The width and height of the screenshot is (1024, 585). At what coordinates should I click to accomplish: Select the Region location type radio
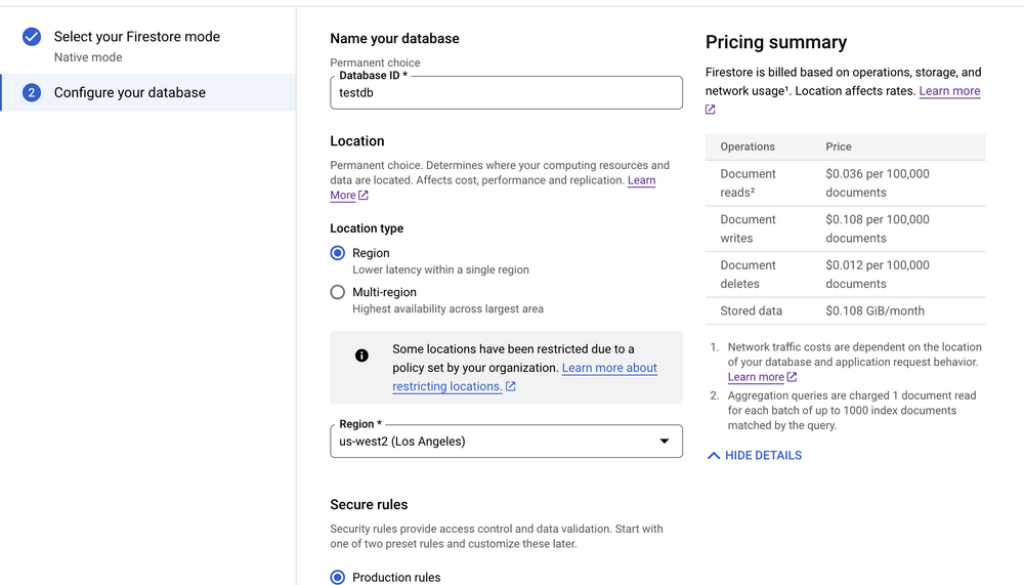338,253
